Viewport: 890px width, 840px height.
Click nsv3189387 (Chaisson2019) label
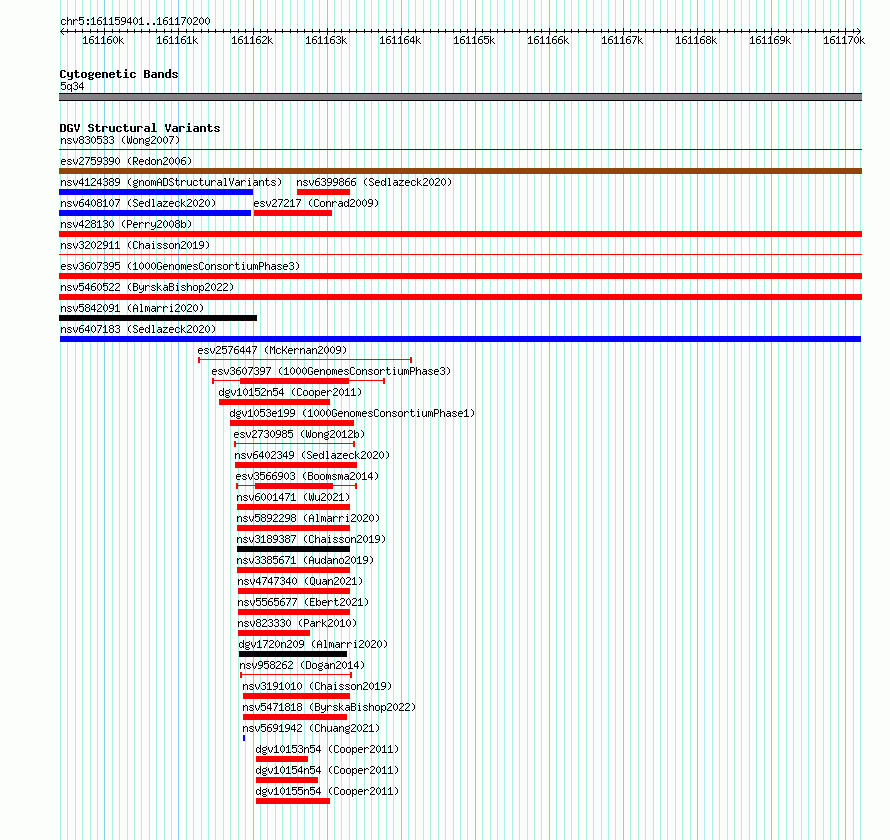(311, 539)
